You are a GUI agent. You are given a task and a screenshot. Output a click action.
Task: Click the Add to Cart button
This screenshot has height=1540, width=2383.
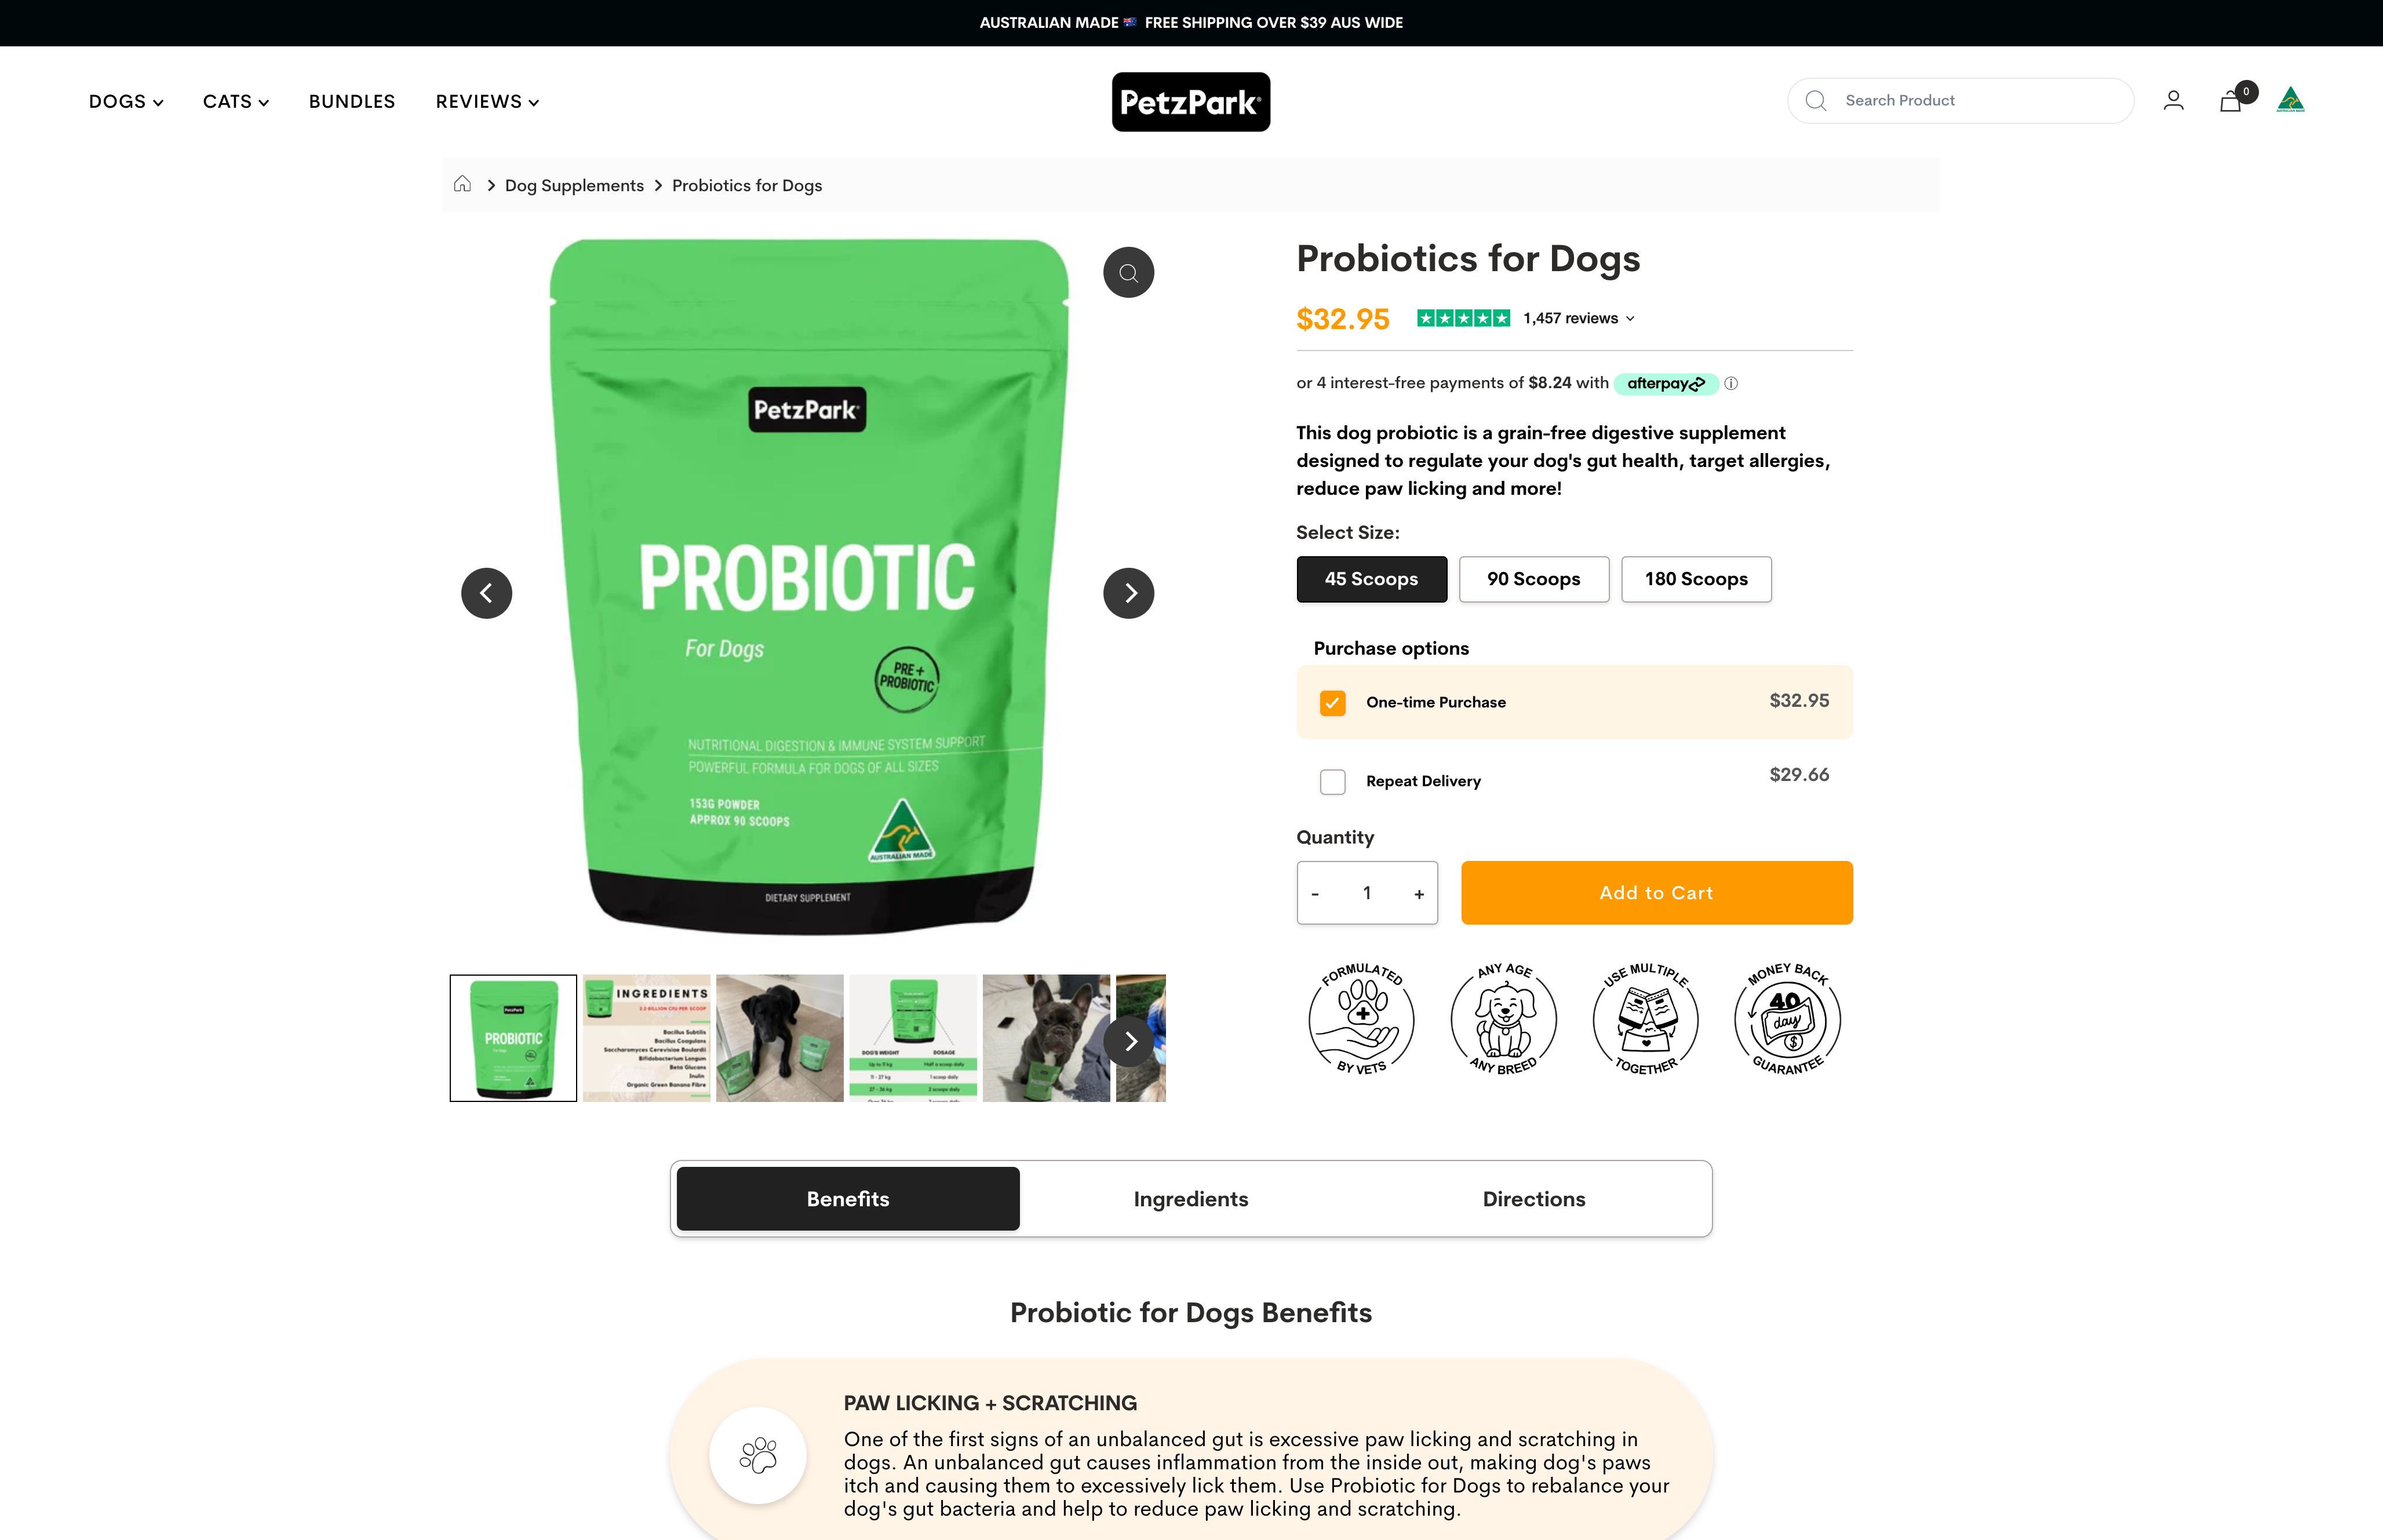tap(1656, 893)
